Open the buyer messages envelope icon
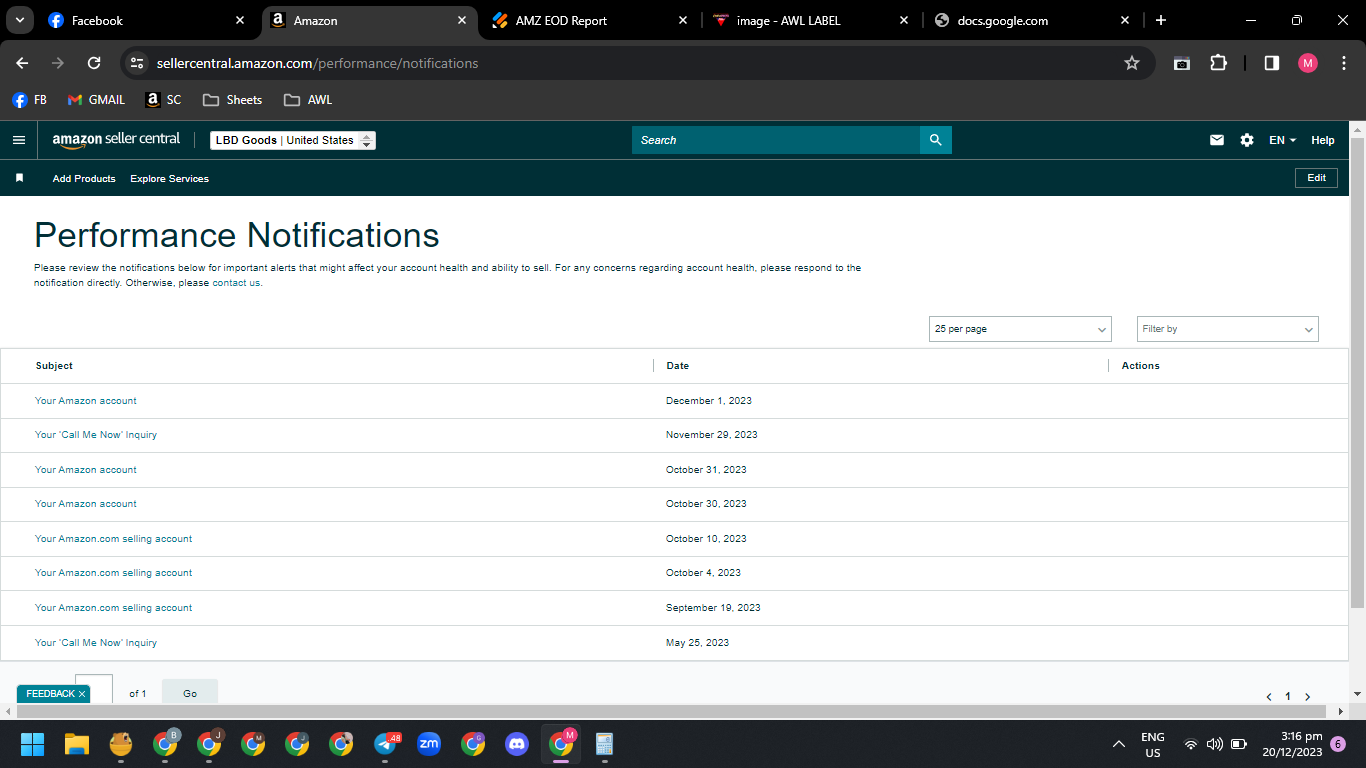This screenshot has height=768, width=1366. [1216, 140]
